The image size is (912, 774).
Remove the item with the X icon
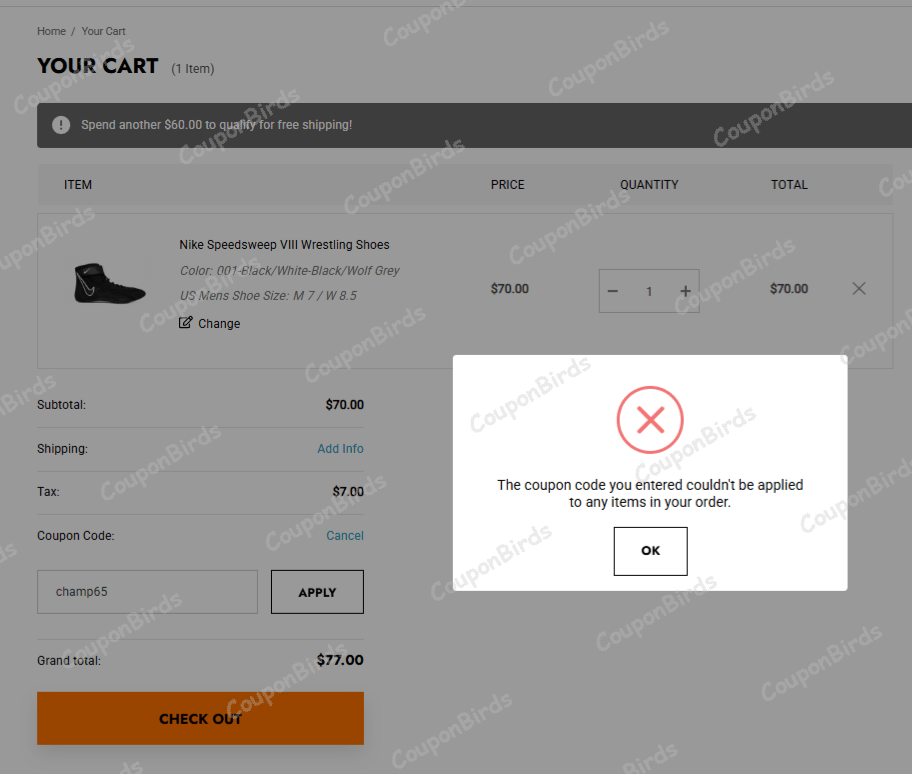click(859, 289)
